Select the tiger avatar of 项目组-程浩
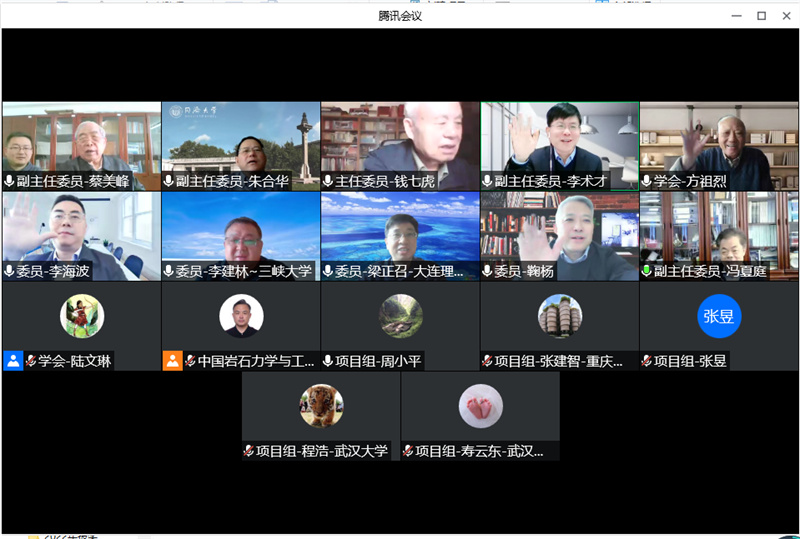The image size is (800, 539). point(321,406)
